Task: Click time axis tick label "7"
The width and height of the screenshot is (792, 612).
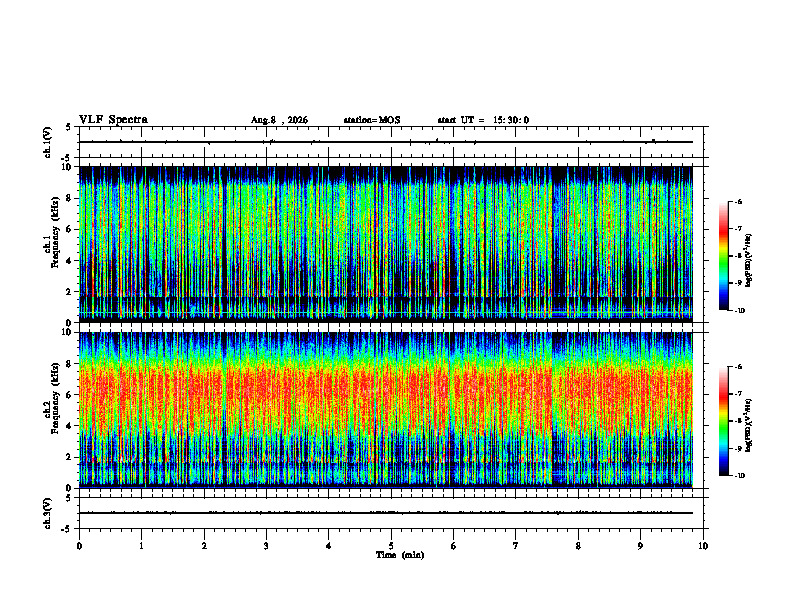Action: click(516, 546)
